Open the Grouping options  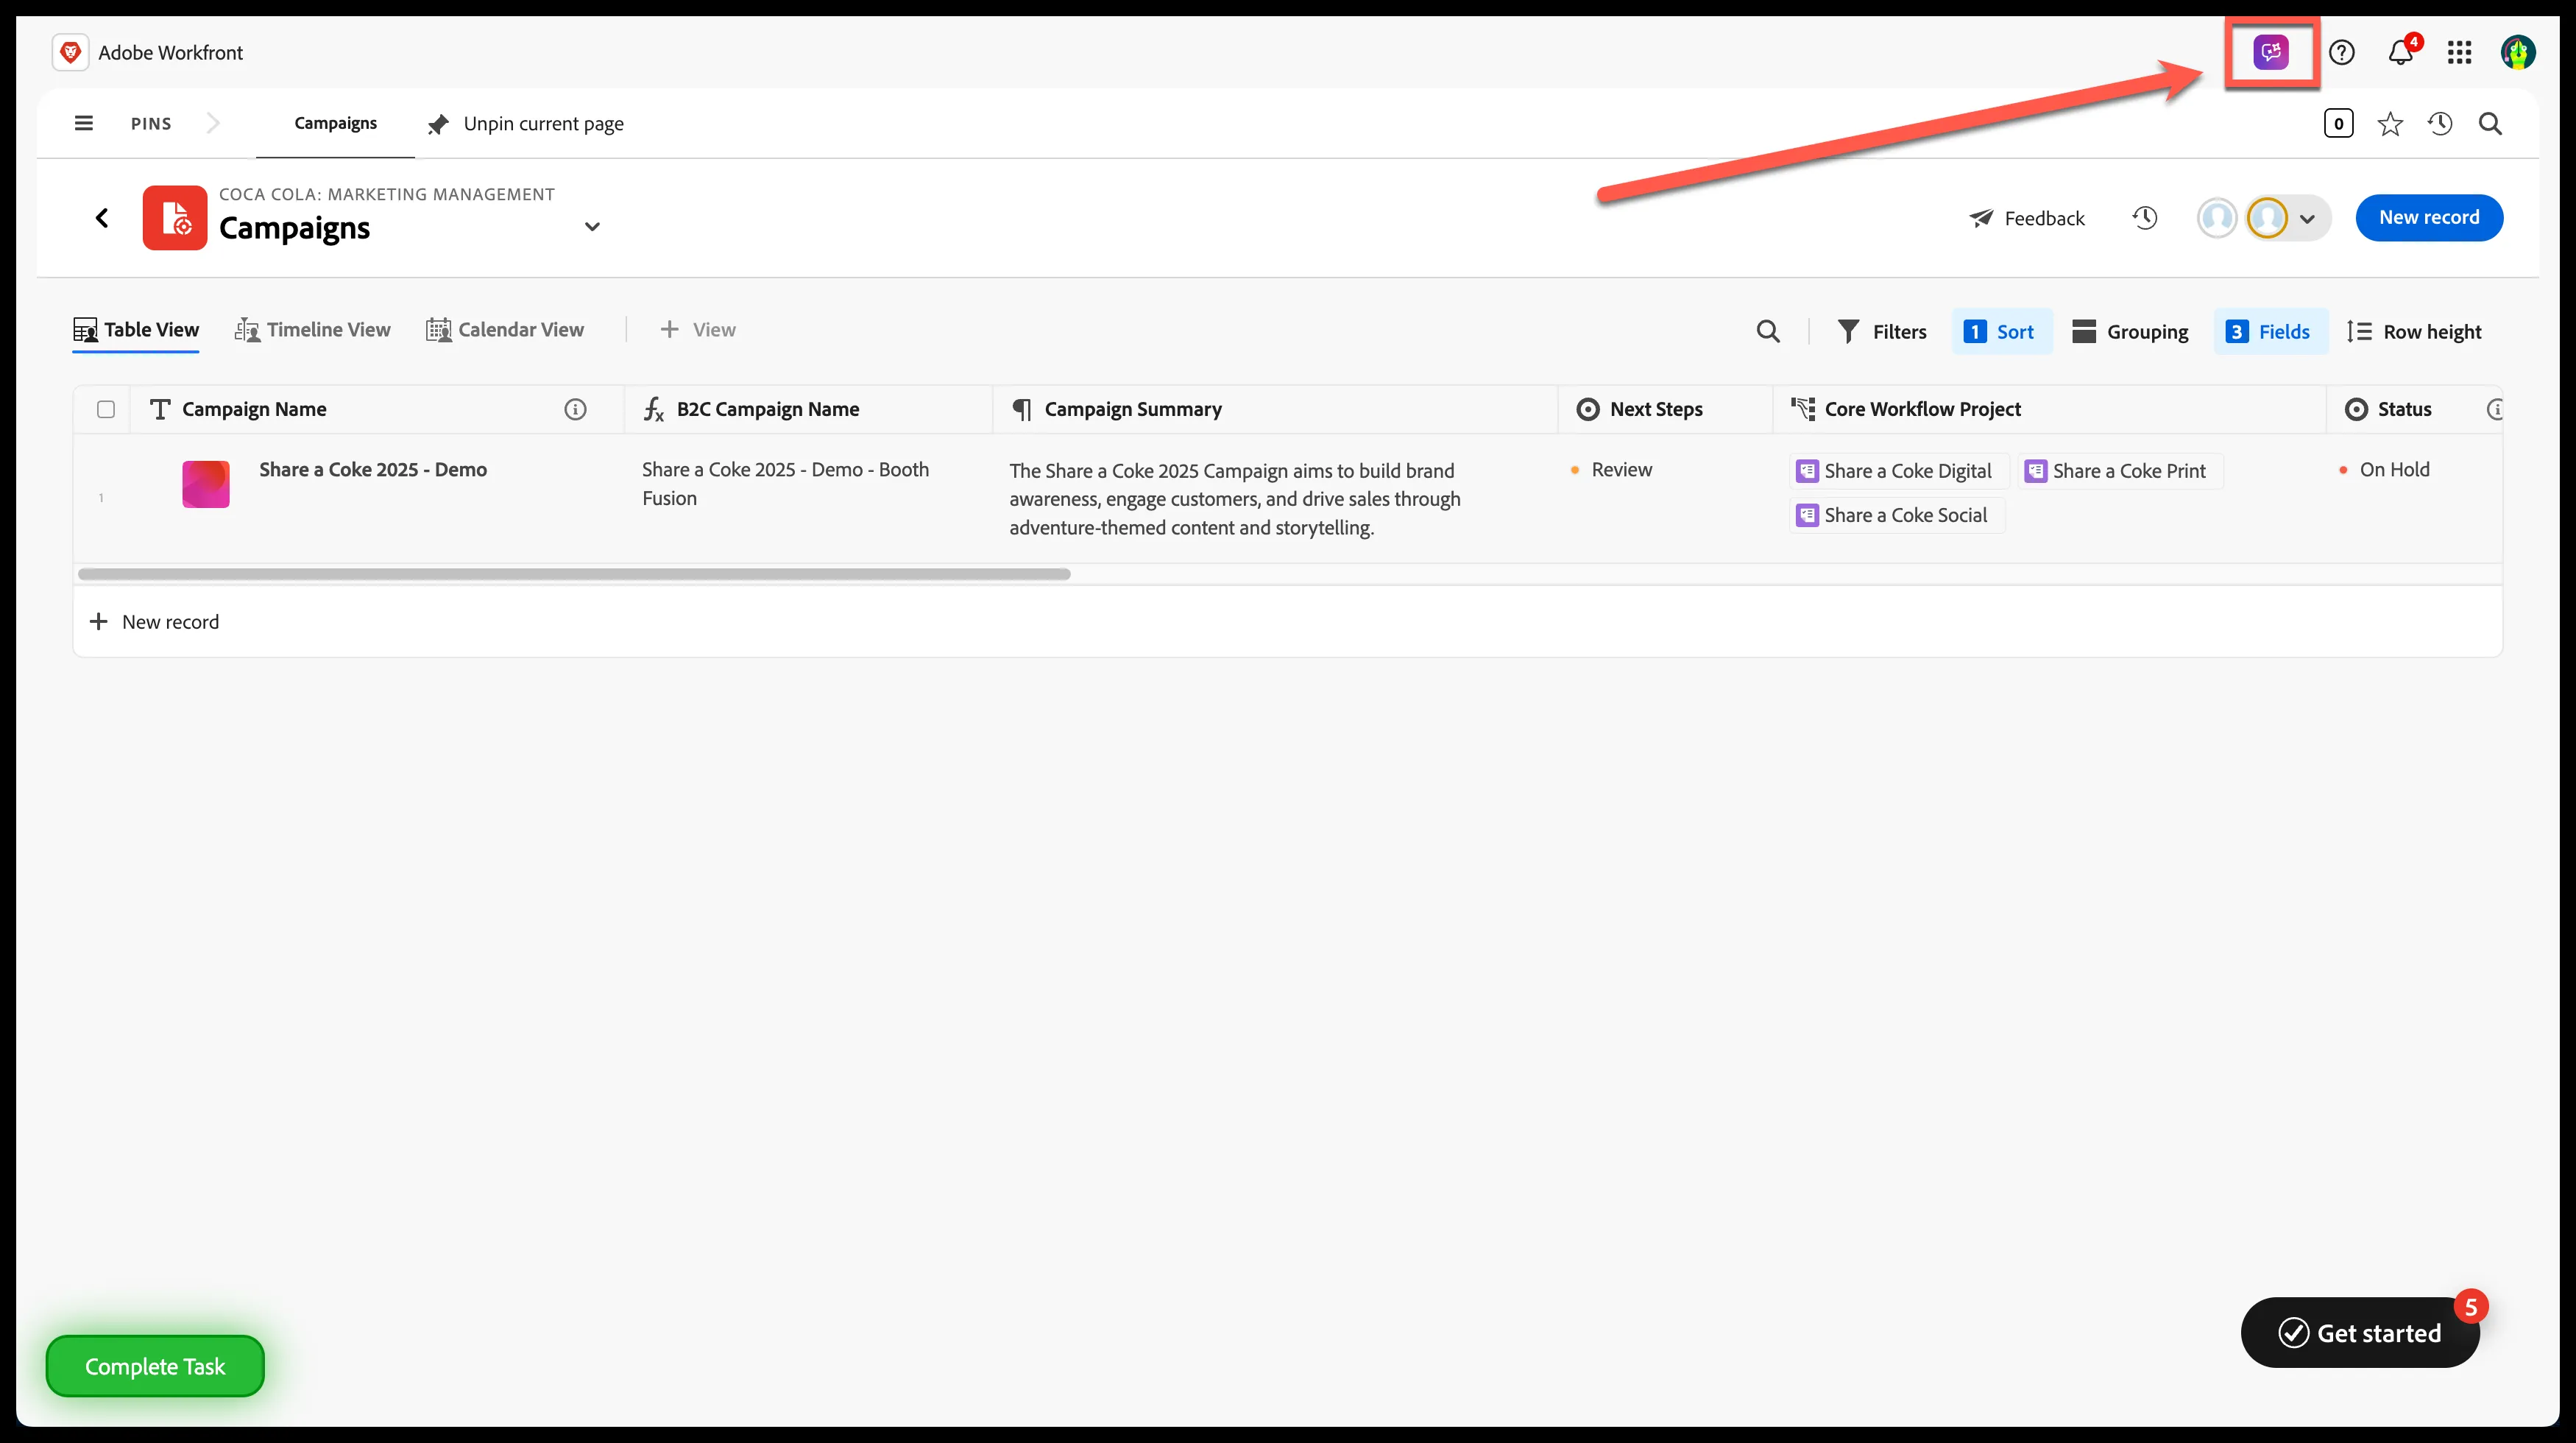[x=2131, y=332]
